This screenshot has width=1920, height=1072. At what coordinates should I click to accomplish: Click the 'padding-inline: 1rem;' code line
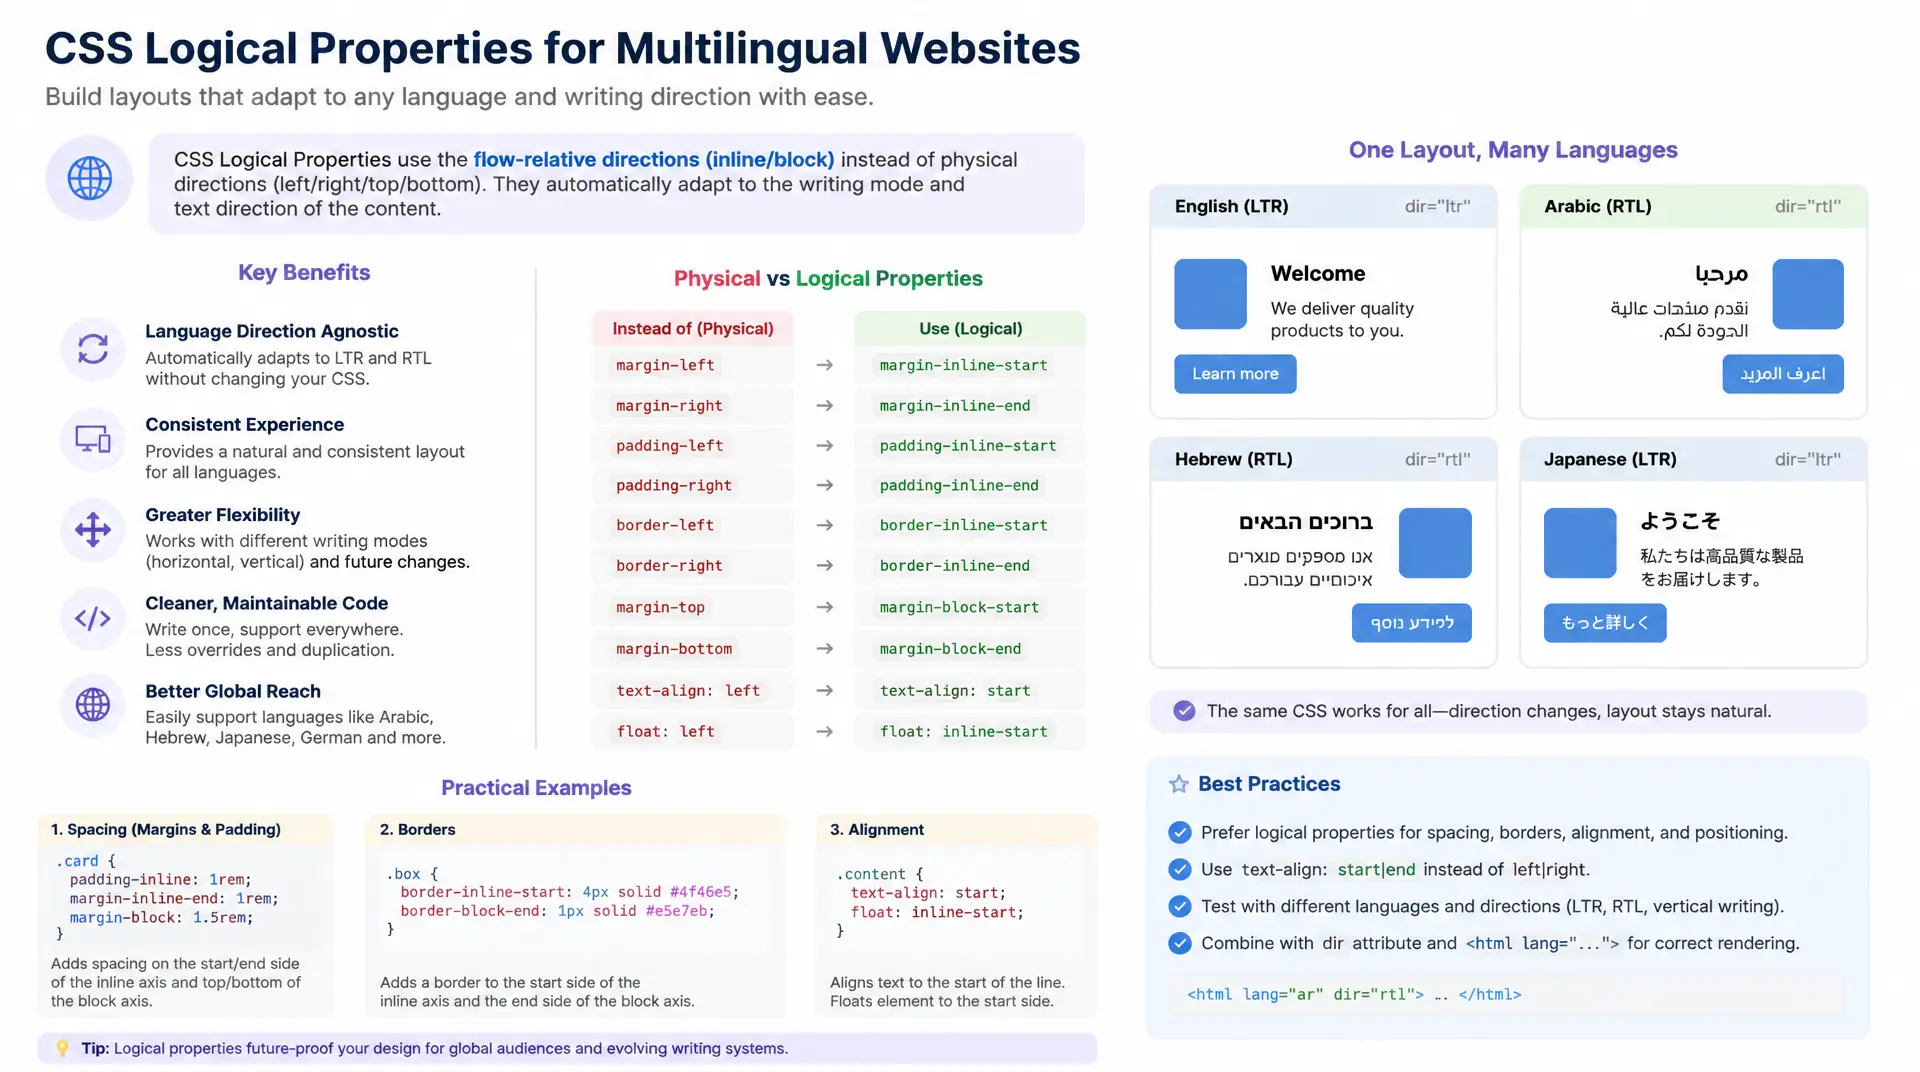coord(161,880)
